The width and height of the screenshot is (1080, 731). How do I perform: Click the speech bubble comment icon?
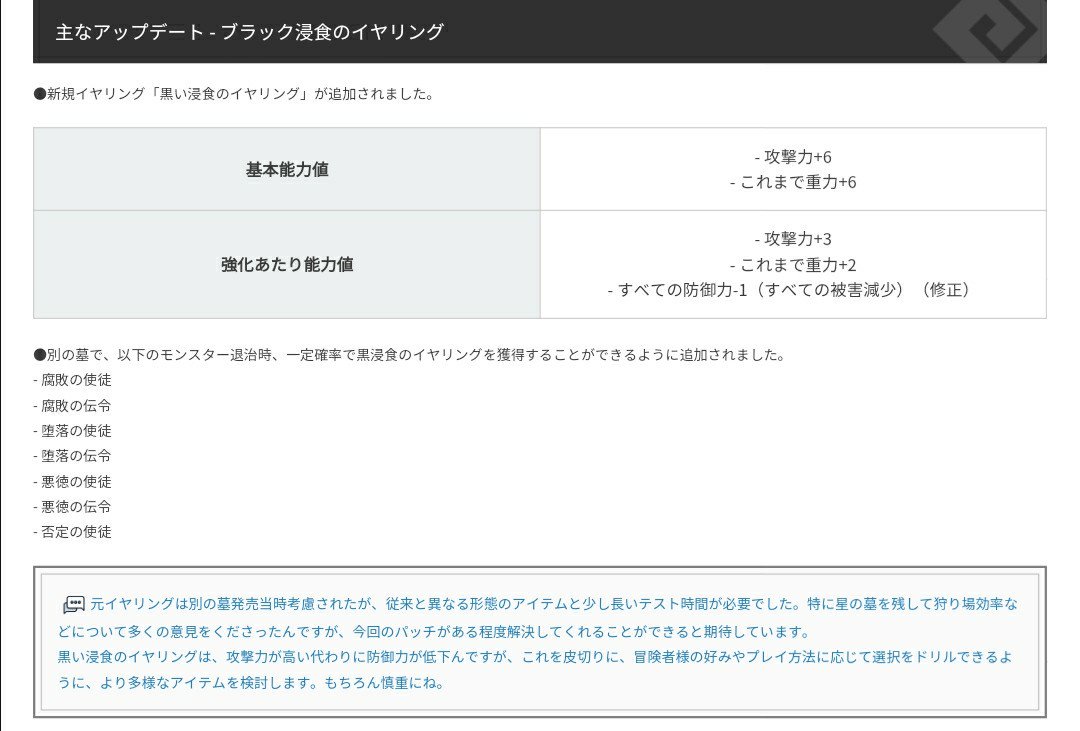[x=74, y=605]
